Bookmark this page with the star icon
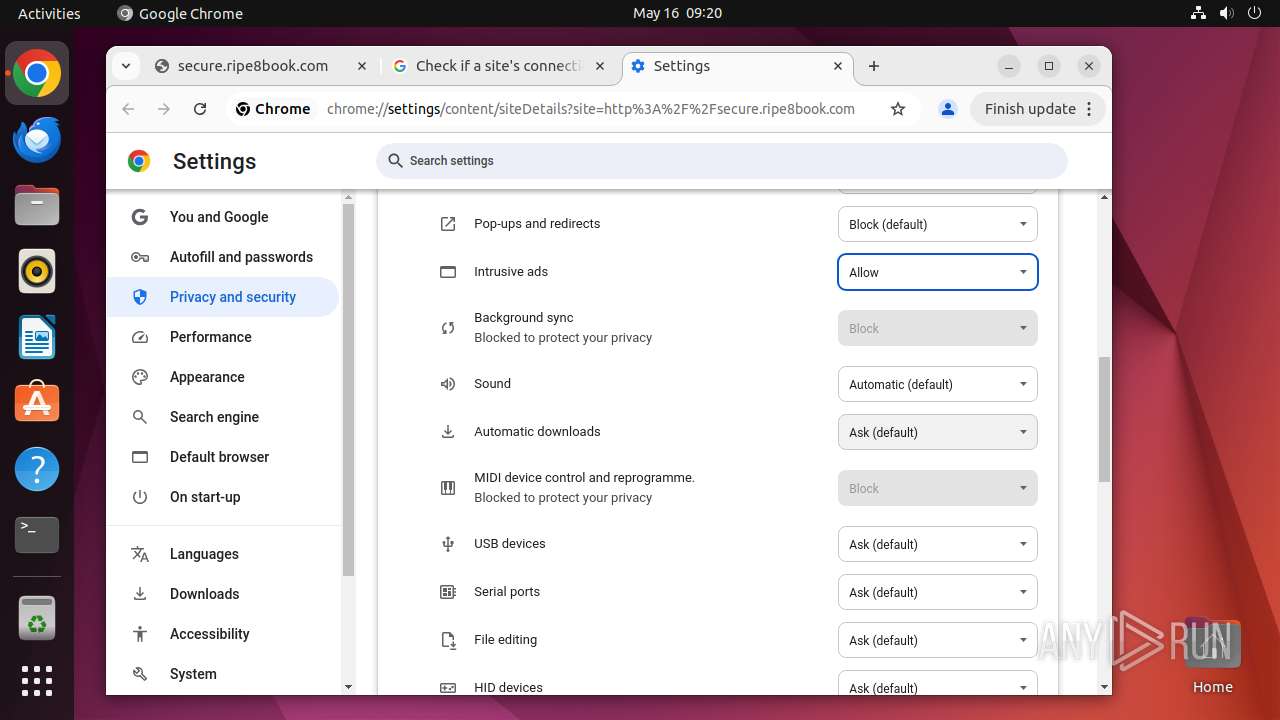Image resolution: width=1280 pixels, height=720 pixels. pos(898,109)
